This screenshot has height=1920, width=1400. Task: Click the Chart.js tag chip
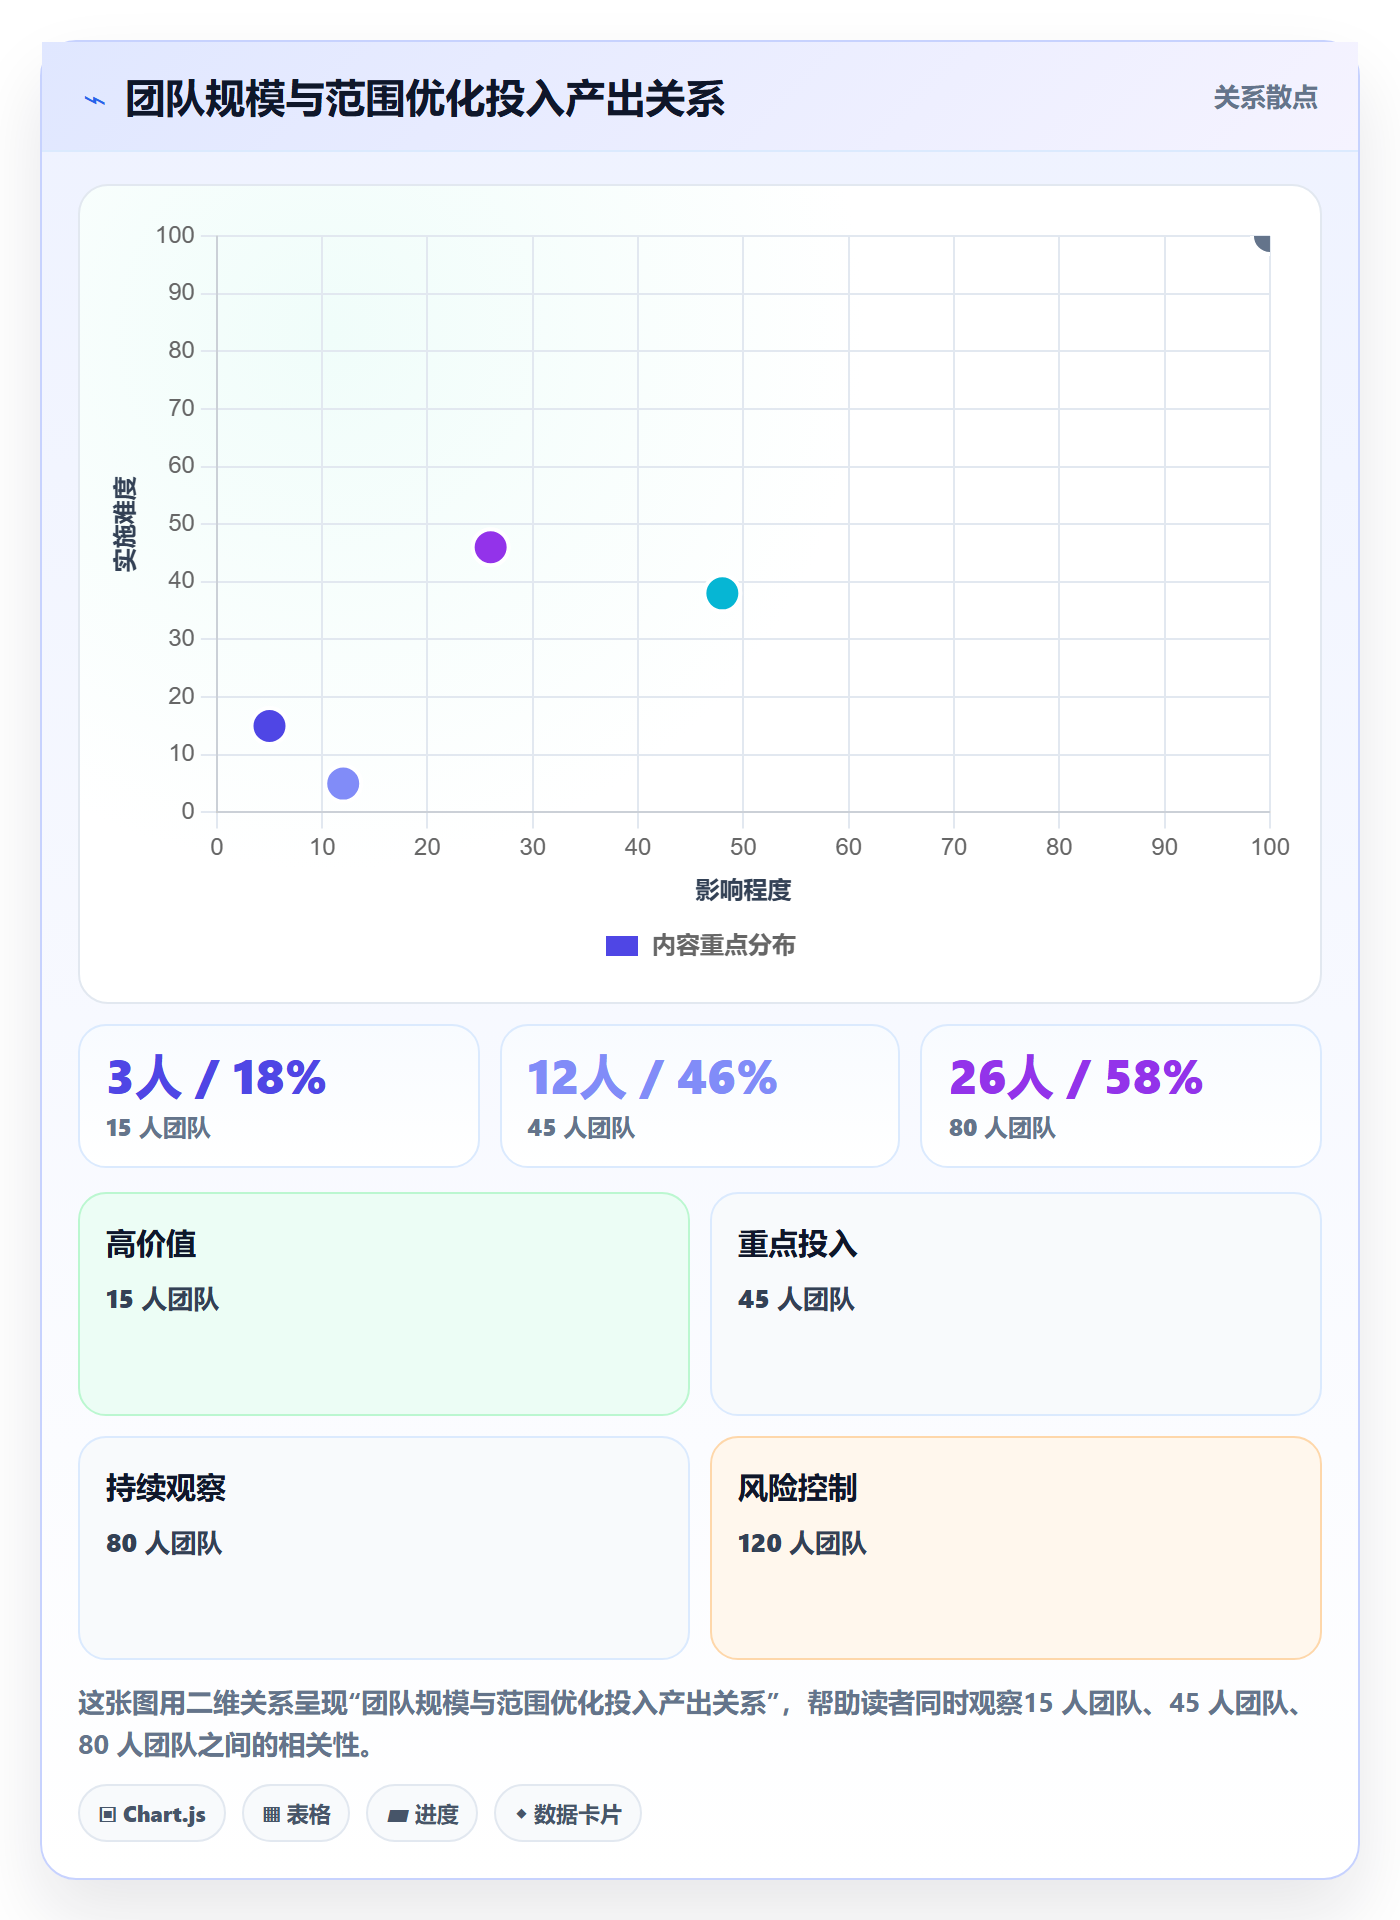point(152,1814)
